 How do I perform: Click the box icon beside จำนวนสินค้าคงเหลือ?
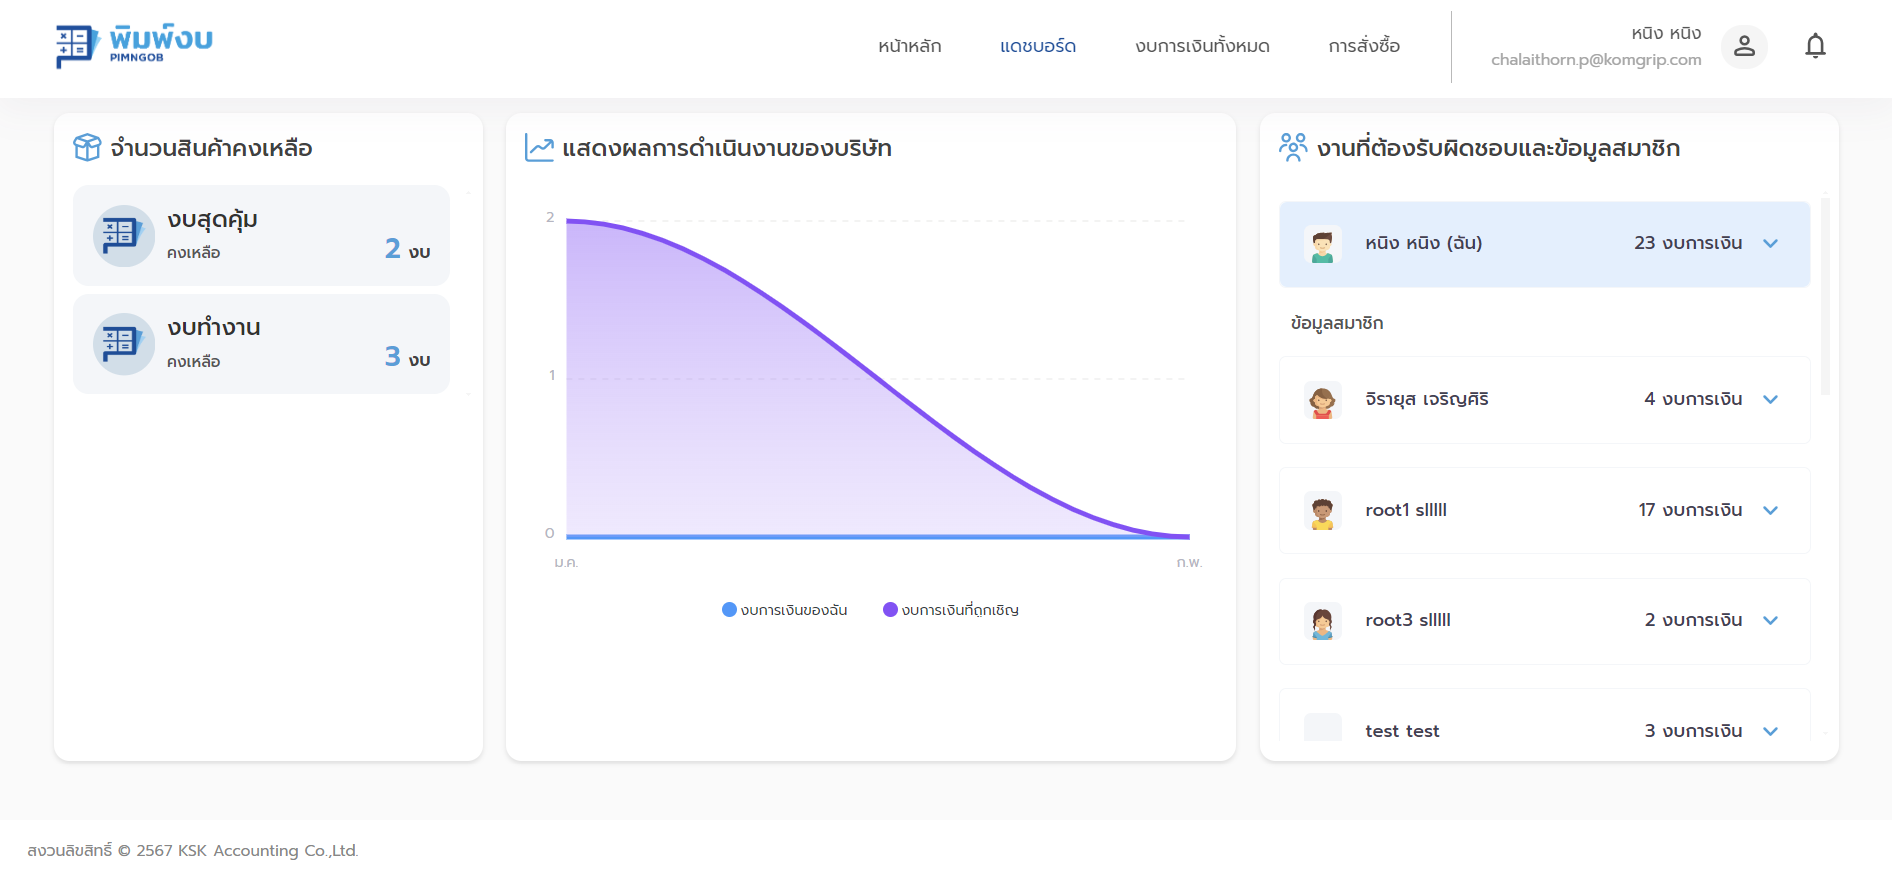click(x=87, y=148)
